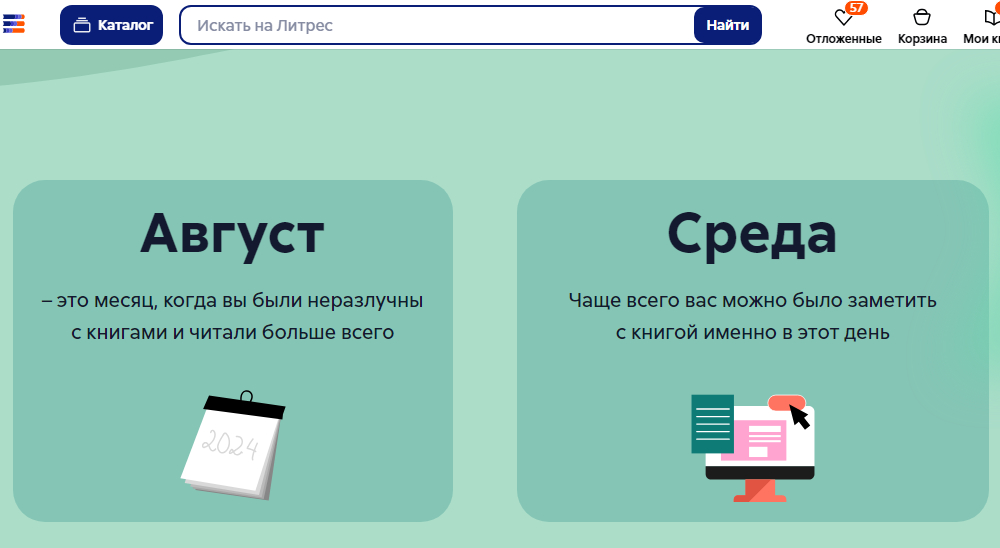Open Отложенные heart icon
Screen dimensions: 1000x548
tap(843, 18)
